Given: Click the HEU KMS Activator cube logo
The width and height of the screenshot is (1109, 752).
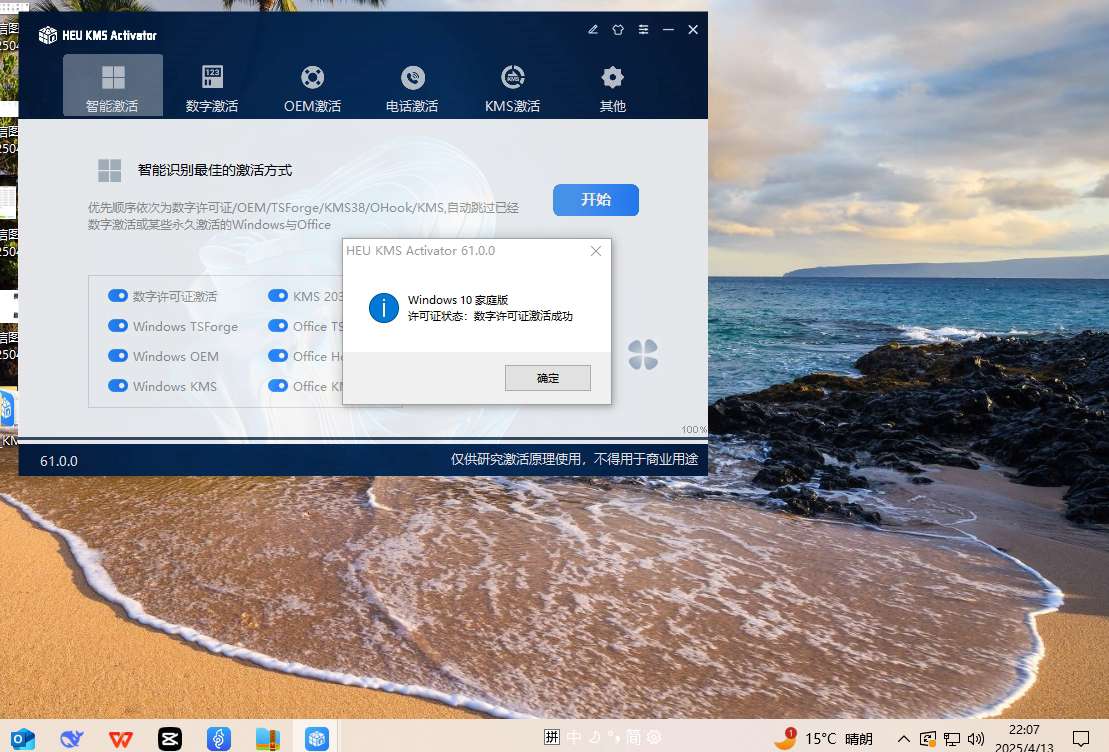Looking at the screenshot, I should (47, 35).
